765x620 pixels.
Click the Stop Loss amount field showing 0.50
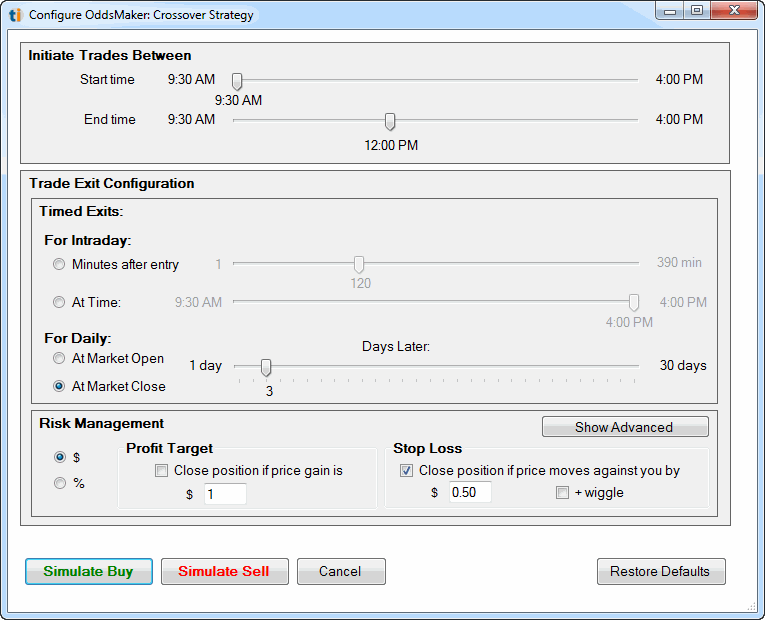469,493
